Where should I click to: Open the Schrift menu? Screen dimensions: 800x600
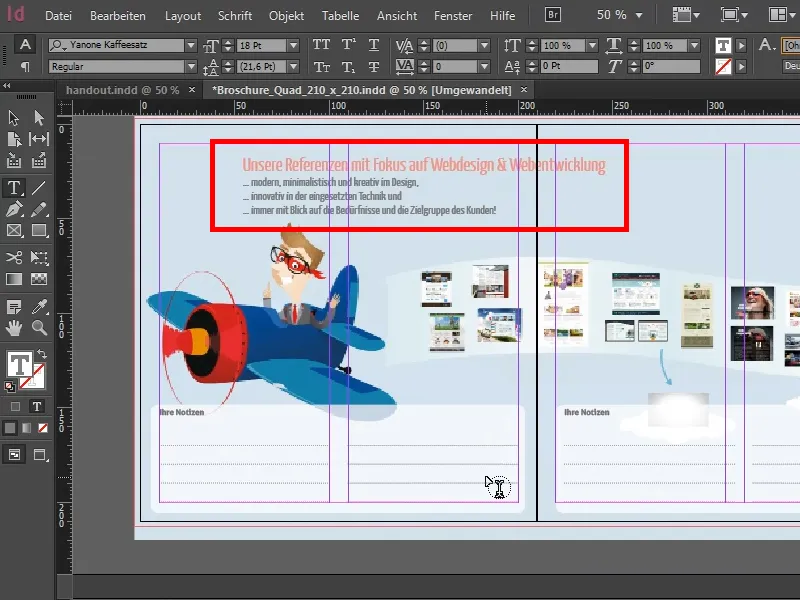coord(235,15)
